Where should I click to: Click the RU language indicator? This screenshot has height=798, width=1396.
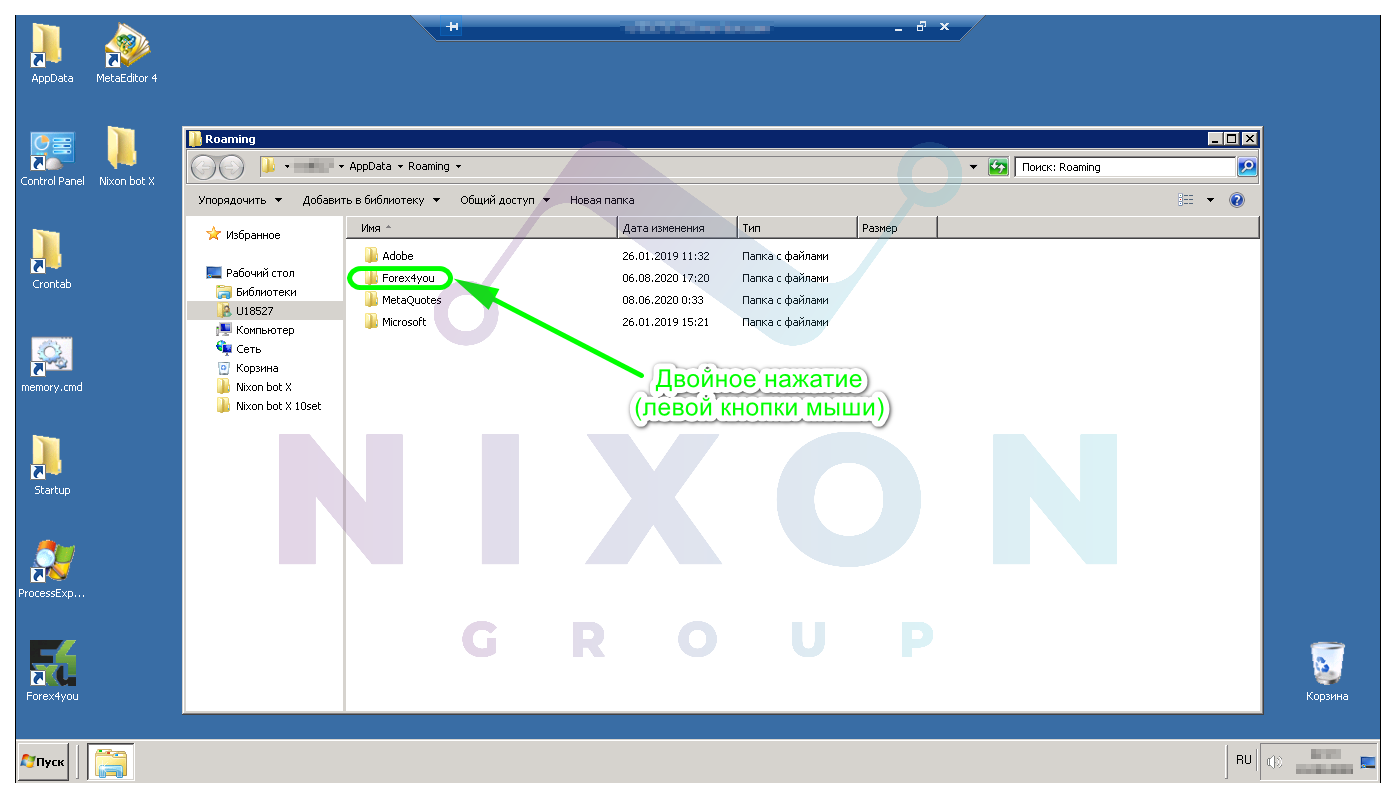(x=1243, y=760)
